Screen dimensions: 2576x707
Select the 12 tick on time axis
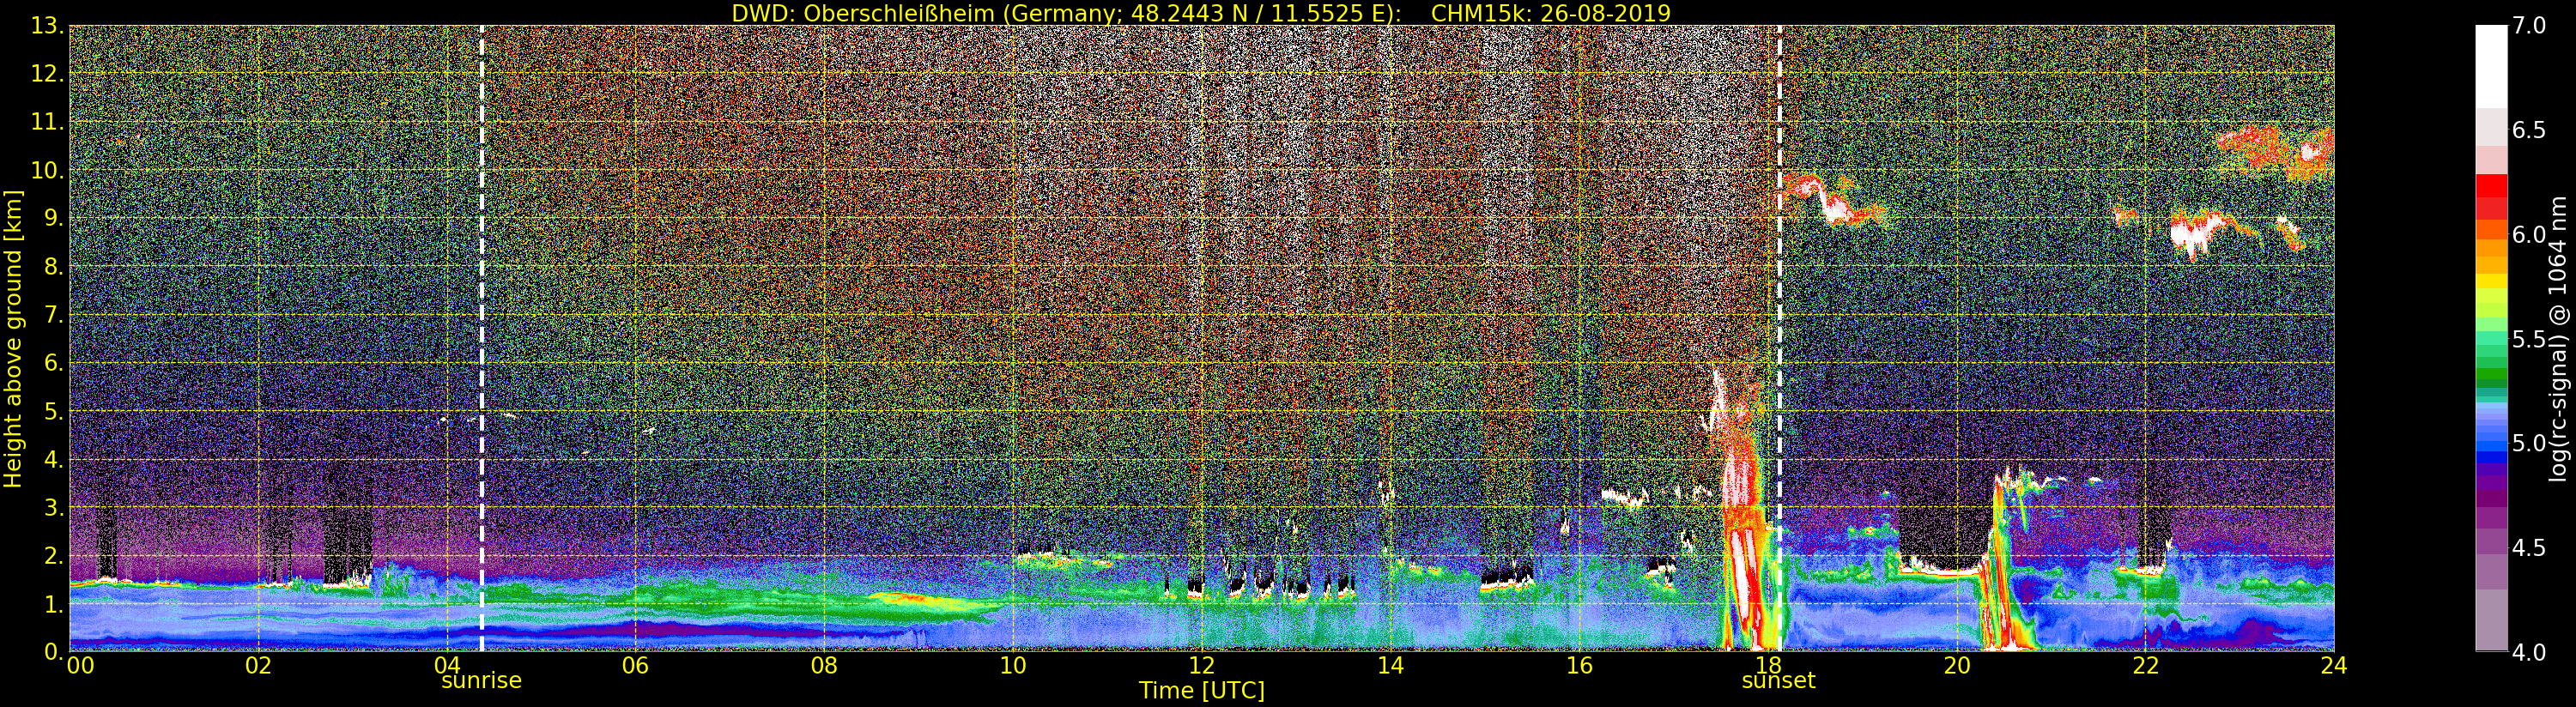(1201, 666)
